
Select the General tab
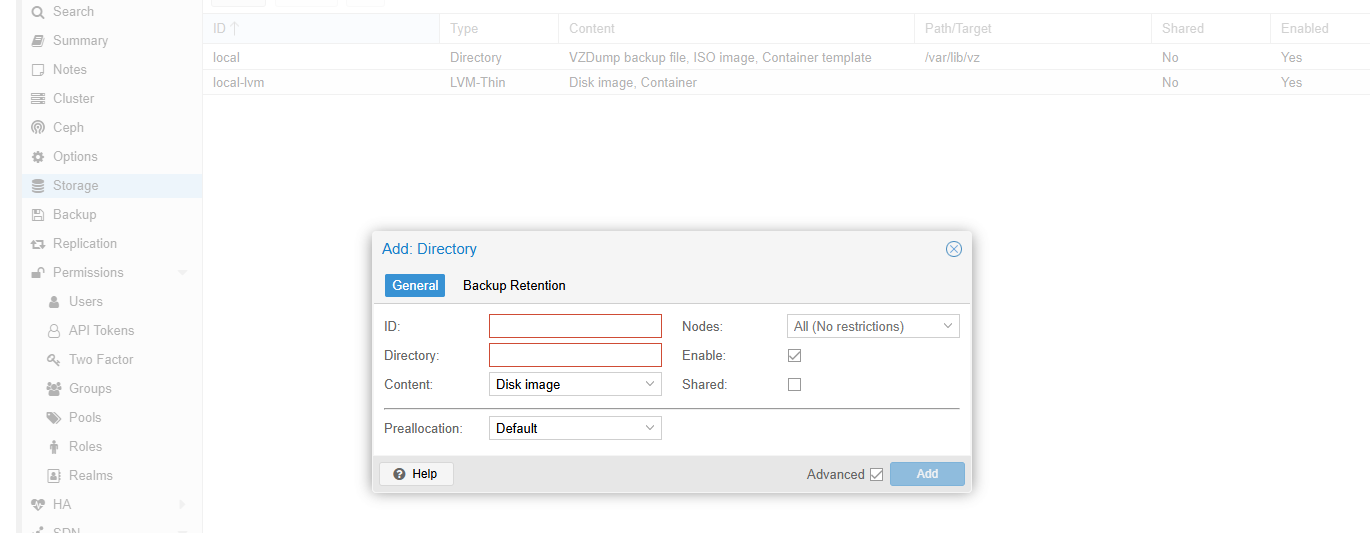tap(415, 286)
